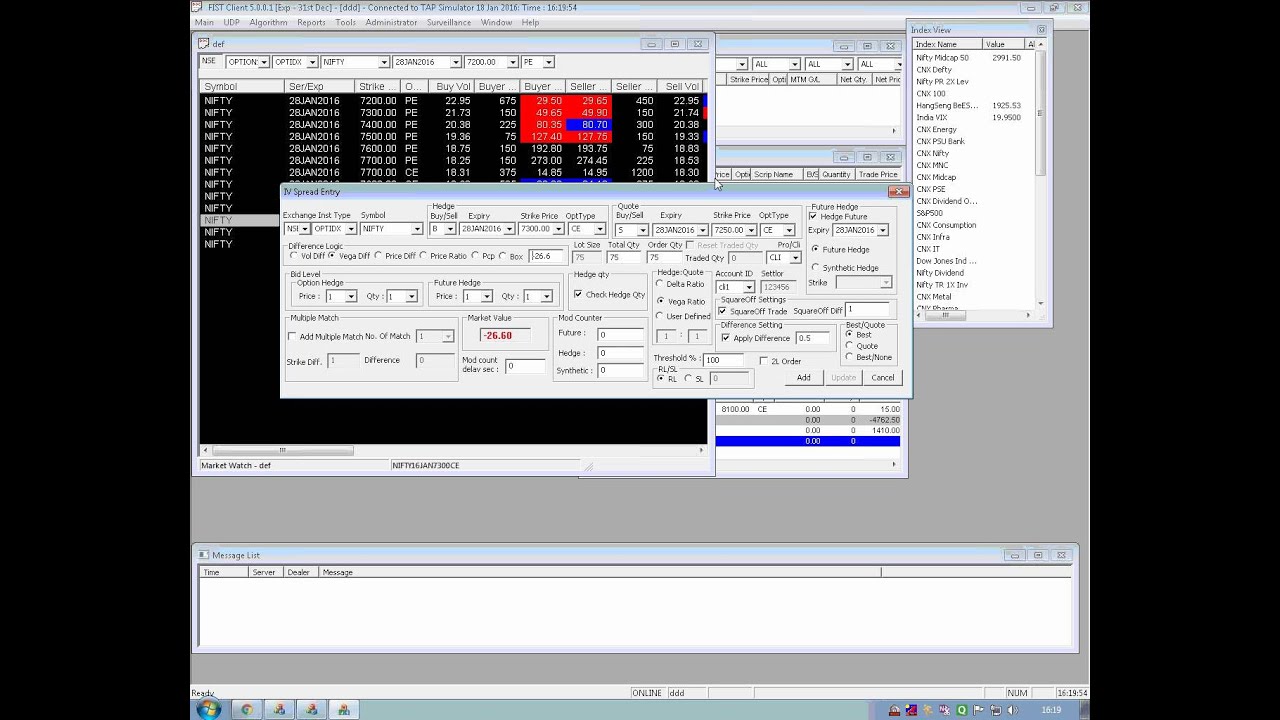Open the Pro/Cli dropdown
The width and height of the screenshot is (1280, 720).
(795, 258)
